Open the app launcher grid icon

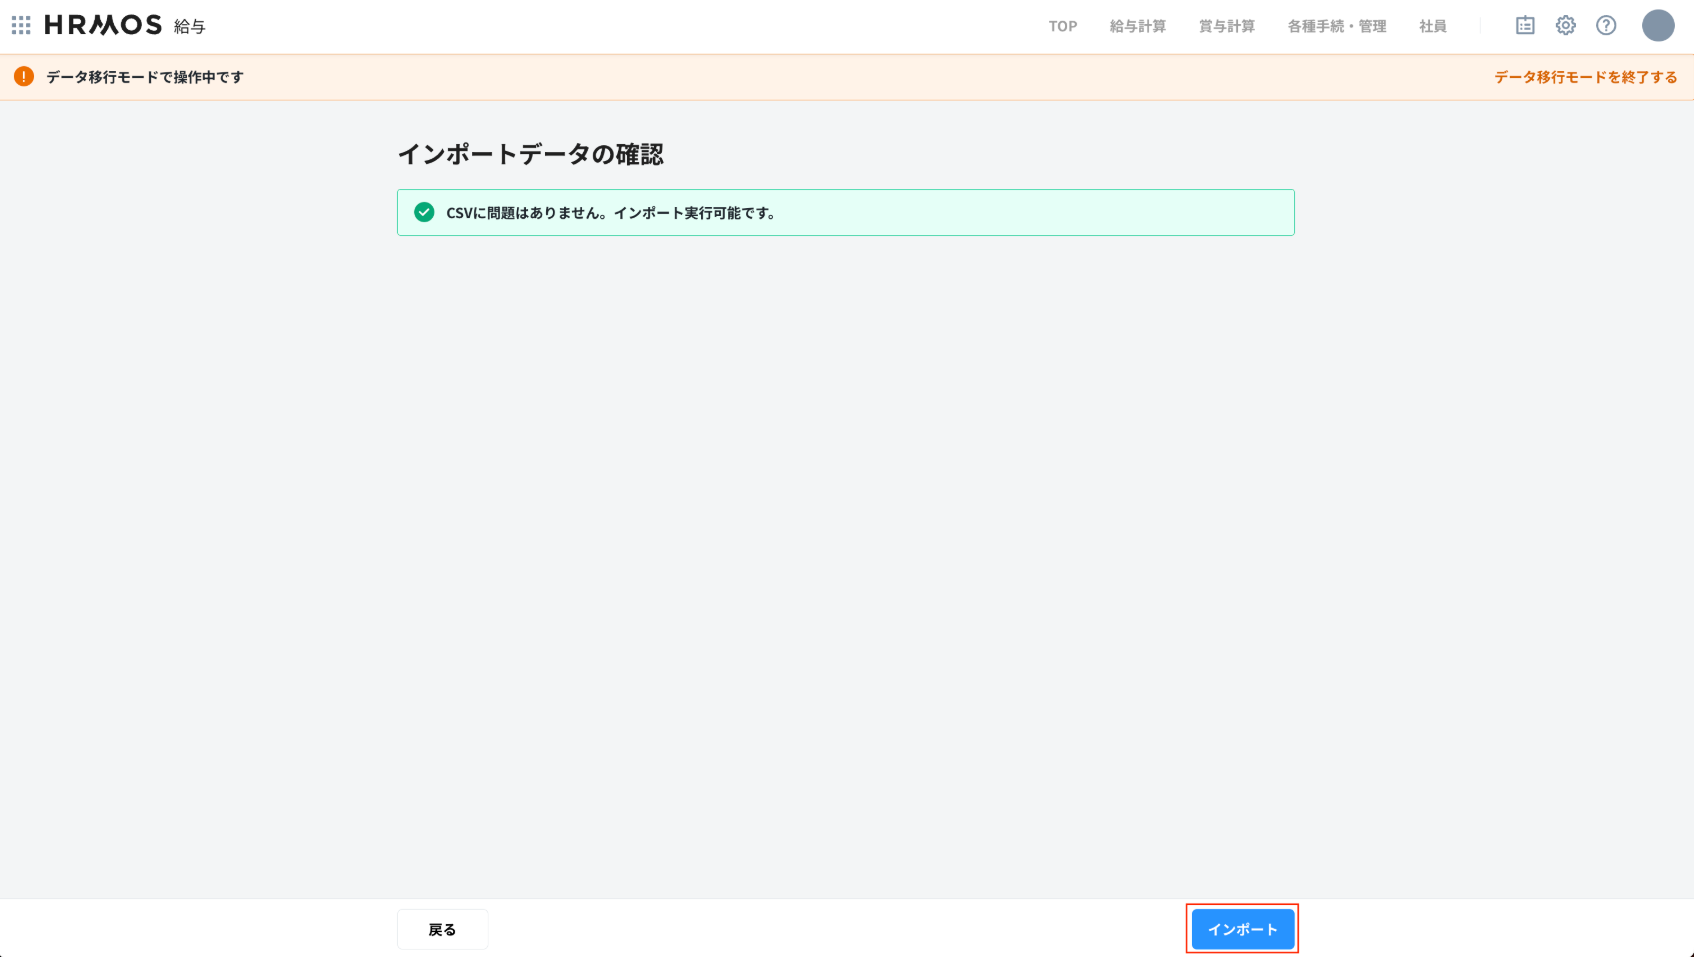click(21, 25)
